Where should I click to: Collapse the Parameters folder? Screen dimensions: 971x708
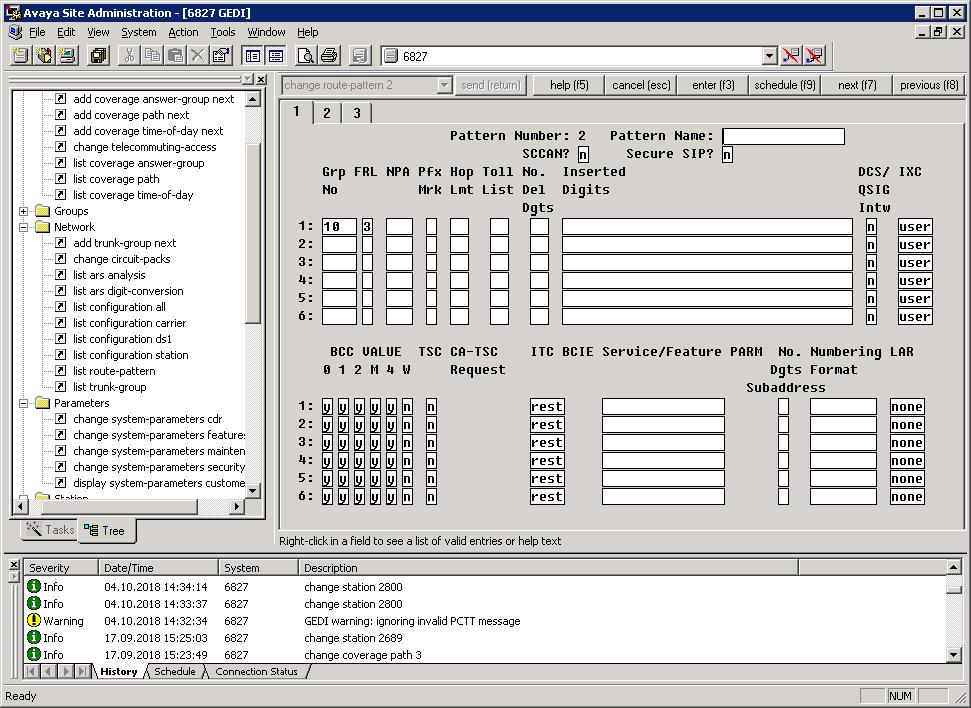(24, 403)
